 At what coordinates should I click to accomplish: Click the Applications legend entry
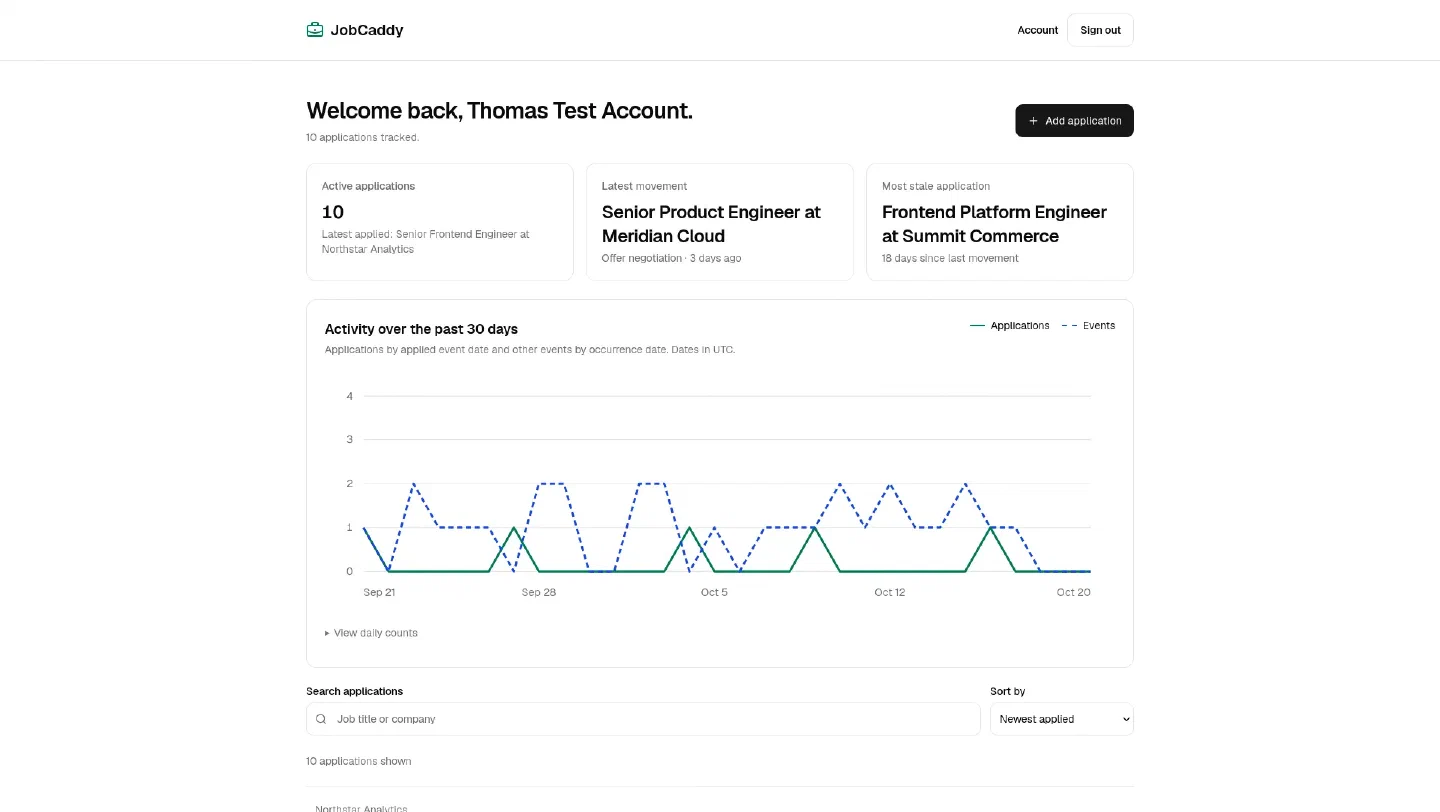(1010, 325)
